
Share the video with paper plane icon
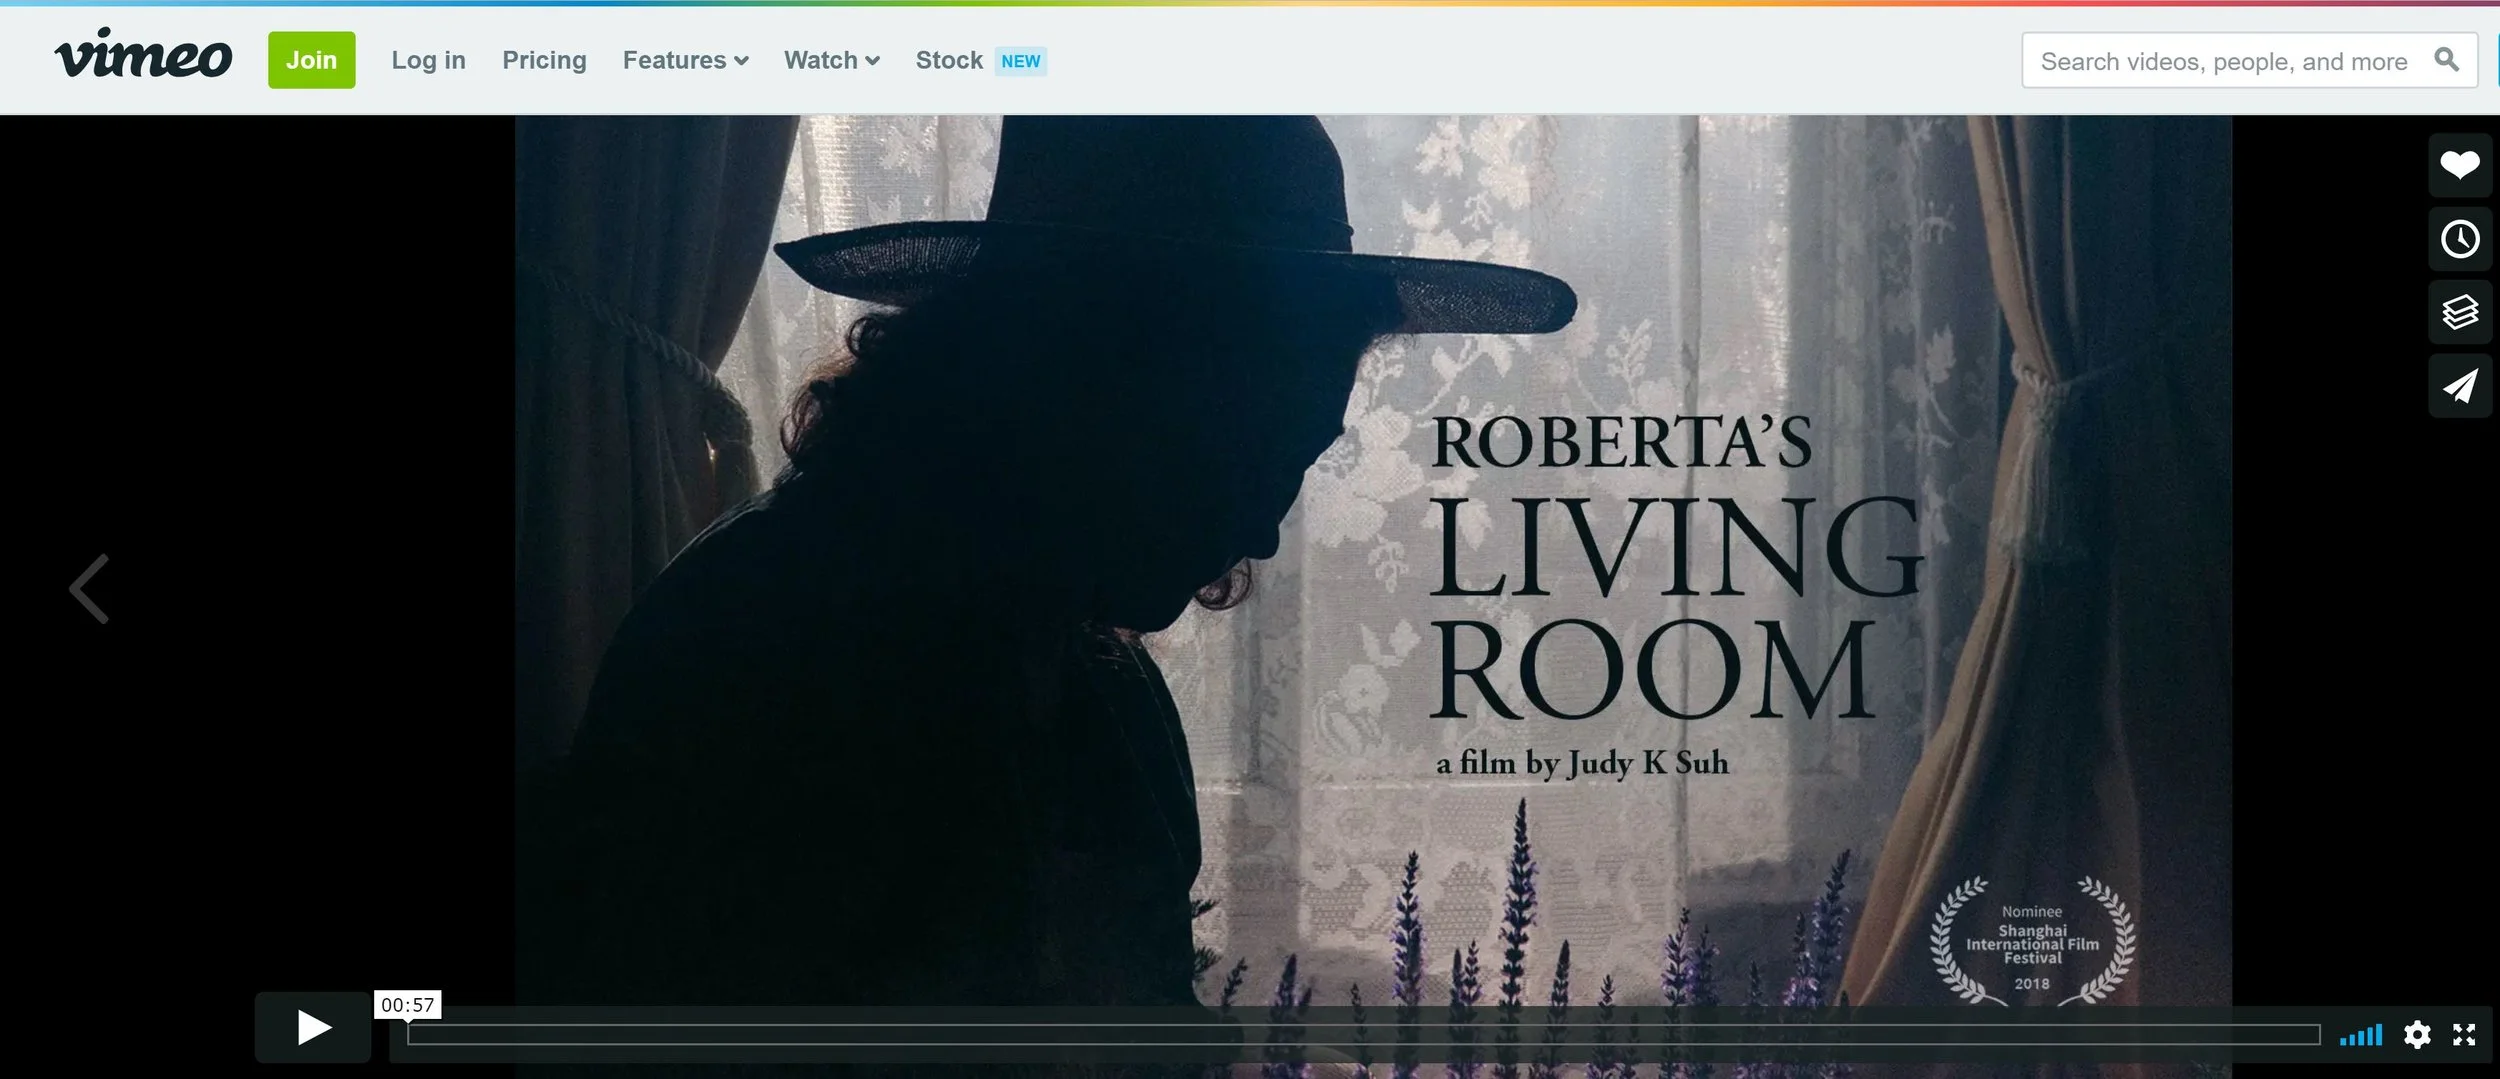tap(2460, 386)
